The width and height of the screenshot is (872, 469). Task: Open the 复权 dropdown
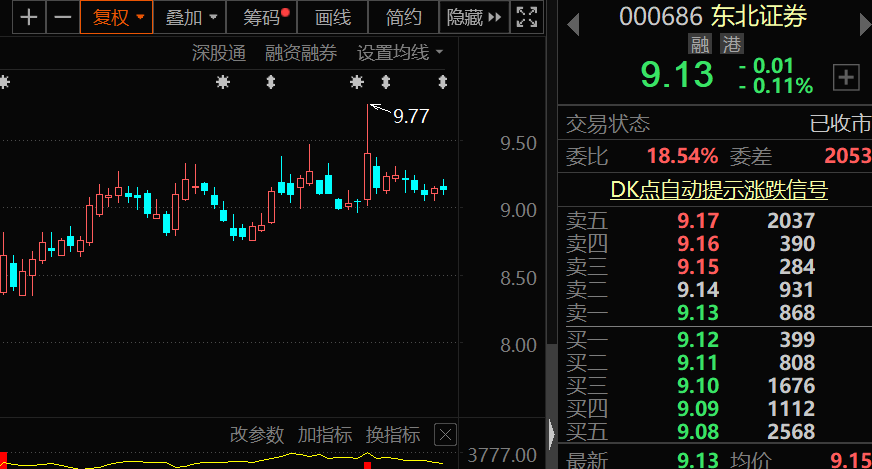[x=117, y=17]
